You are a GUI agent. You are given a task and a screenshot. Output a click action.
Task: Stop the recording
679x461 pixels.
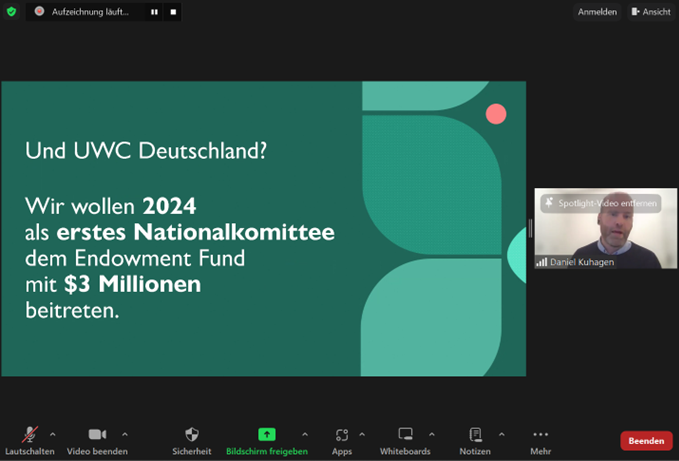click(173, 12)
